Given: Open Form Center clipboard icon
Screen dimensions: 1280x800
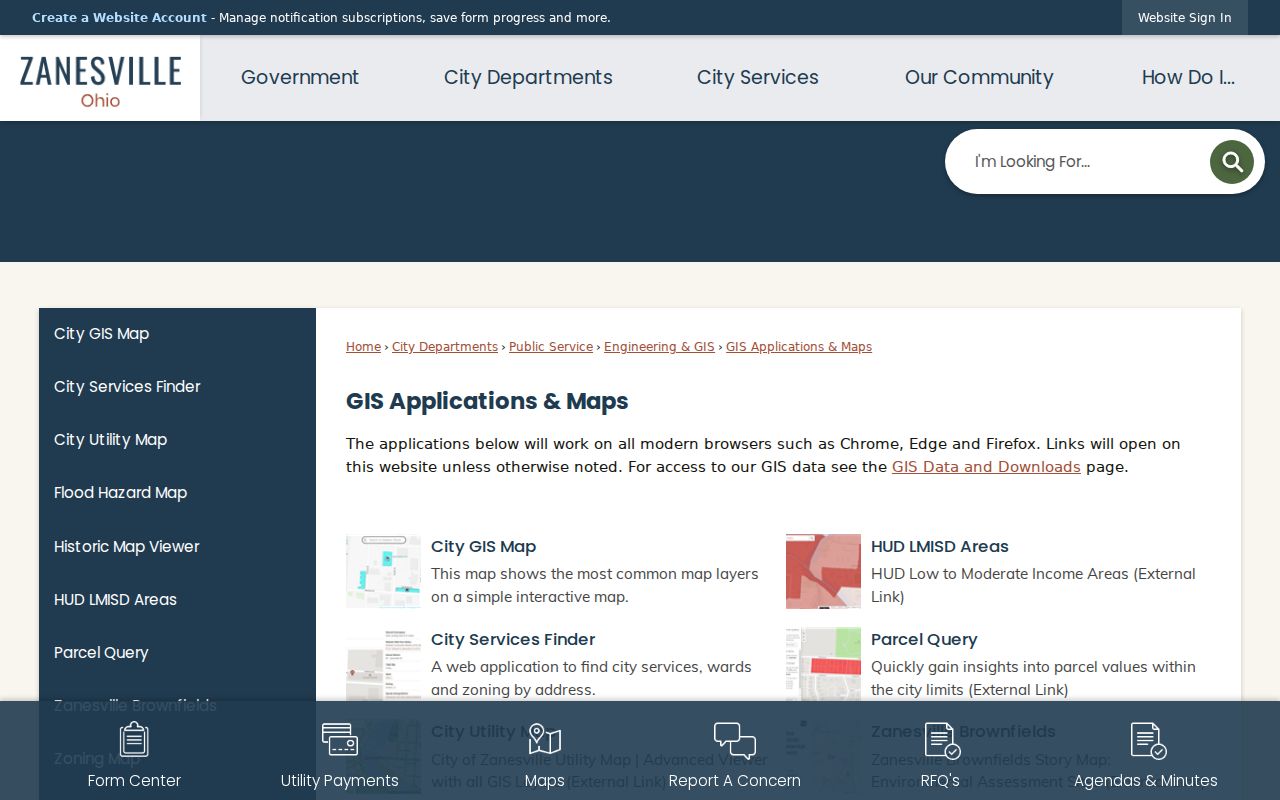Looking at the screenshot, I should click(134, 740).
